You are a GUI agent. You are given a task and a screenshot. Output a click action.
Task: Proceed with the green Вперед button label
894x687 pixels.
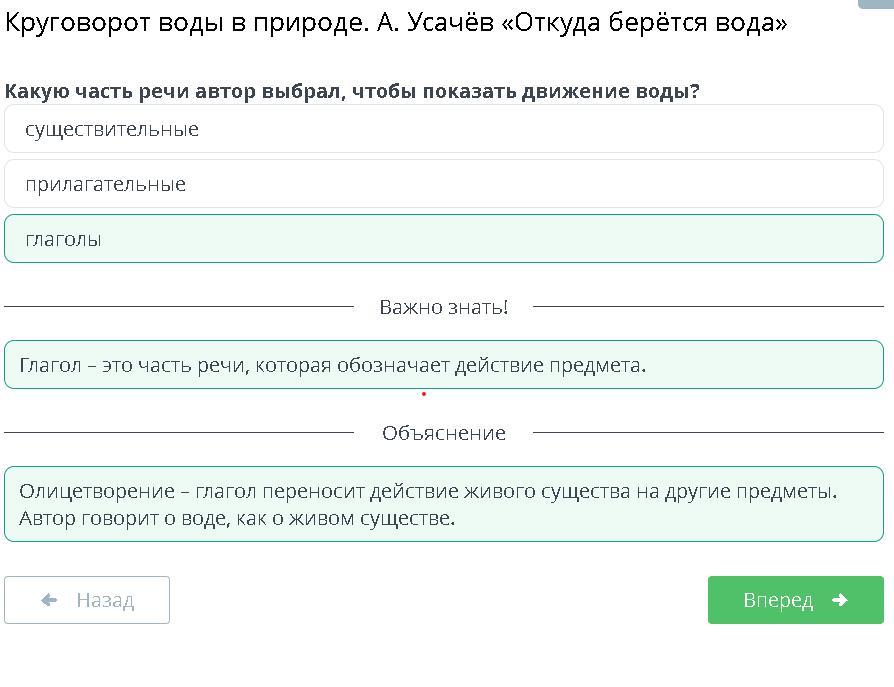tap(778, 600)
